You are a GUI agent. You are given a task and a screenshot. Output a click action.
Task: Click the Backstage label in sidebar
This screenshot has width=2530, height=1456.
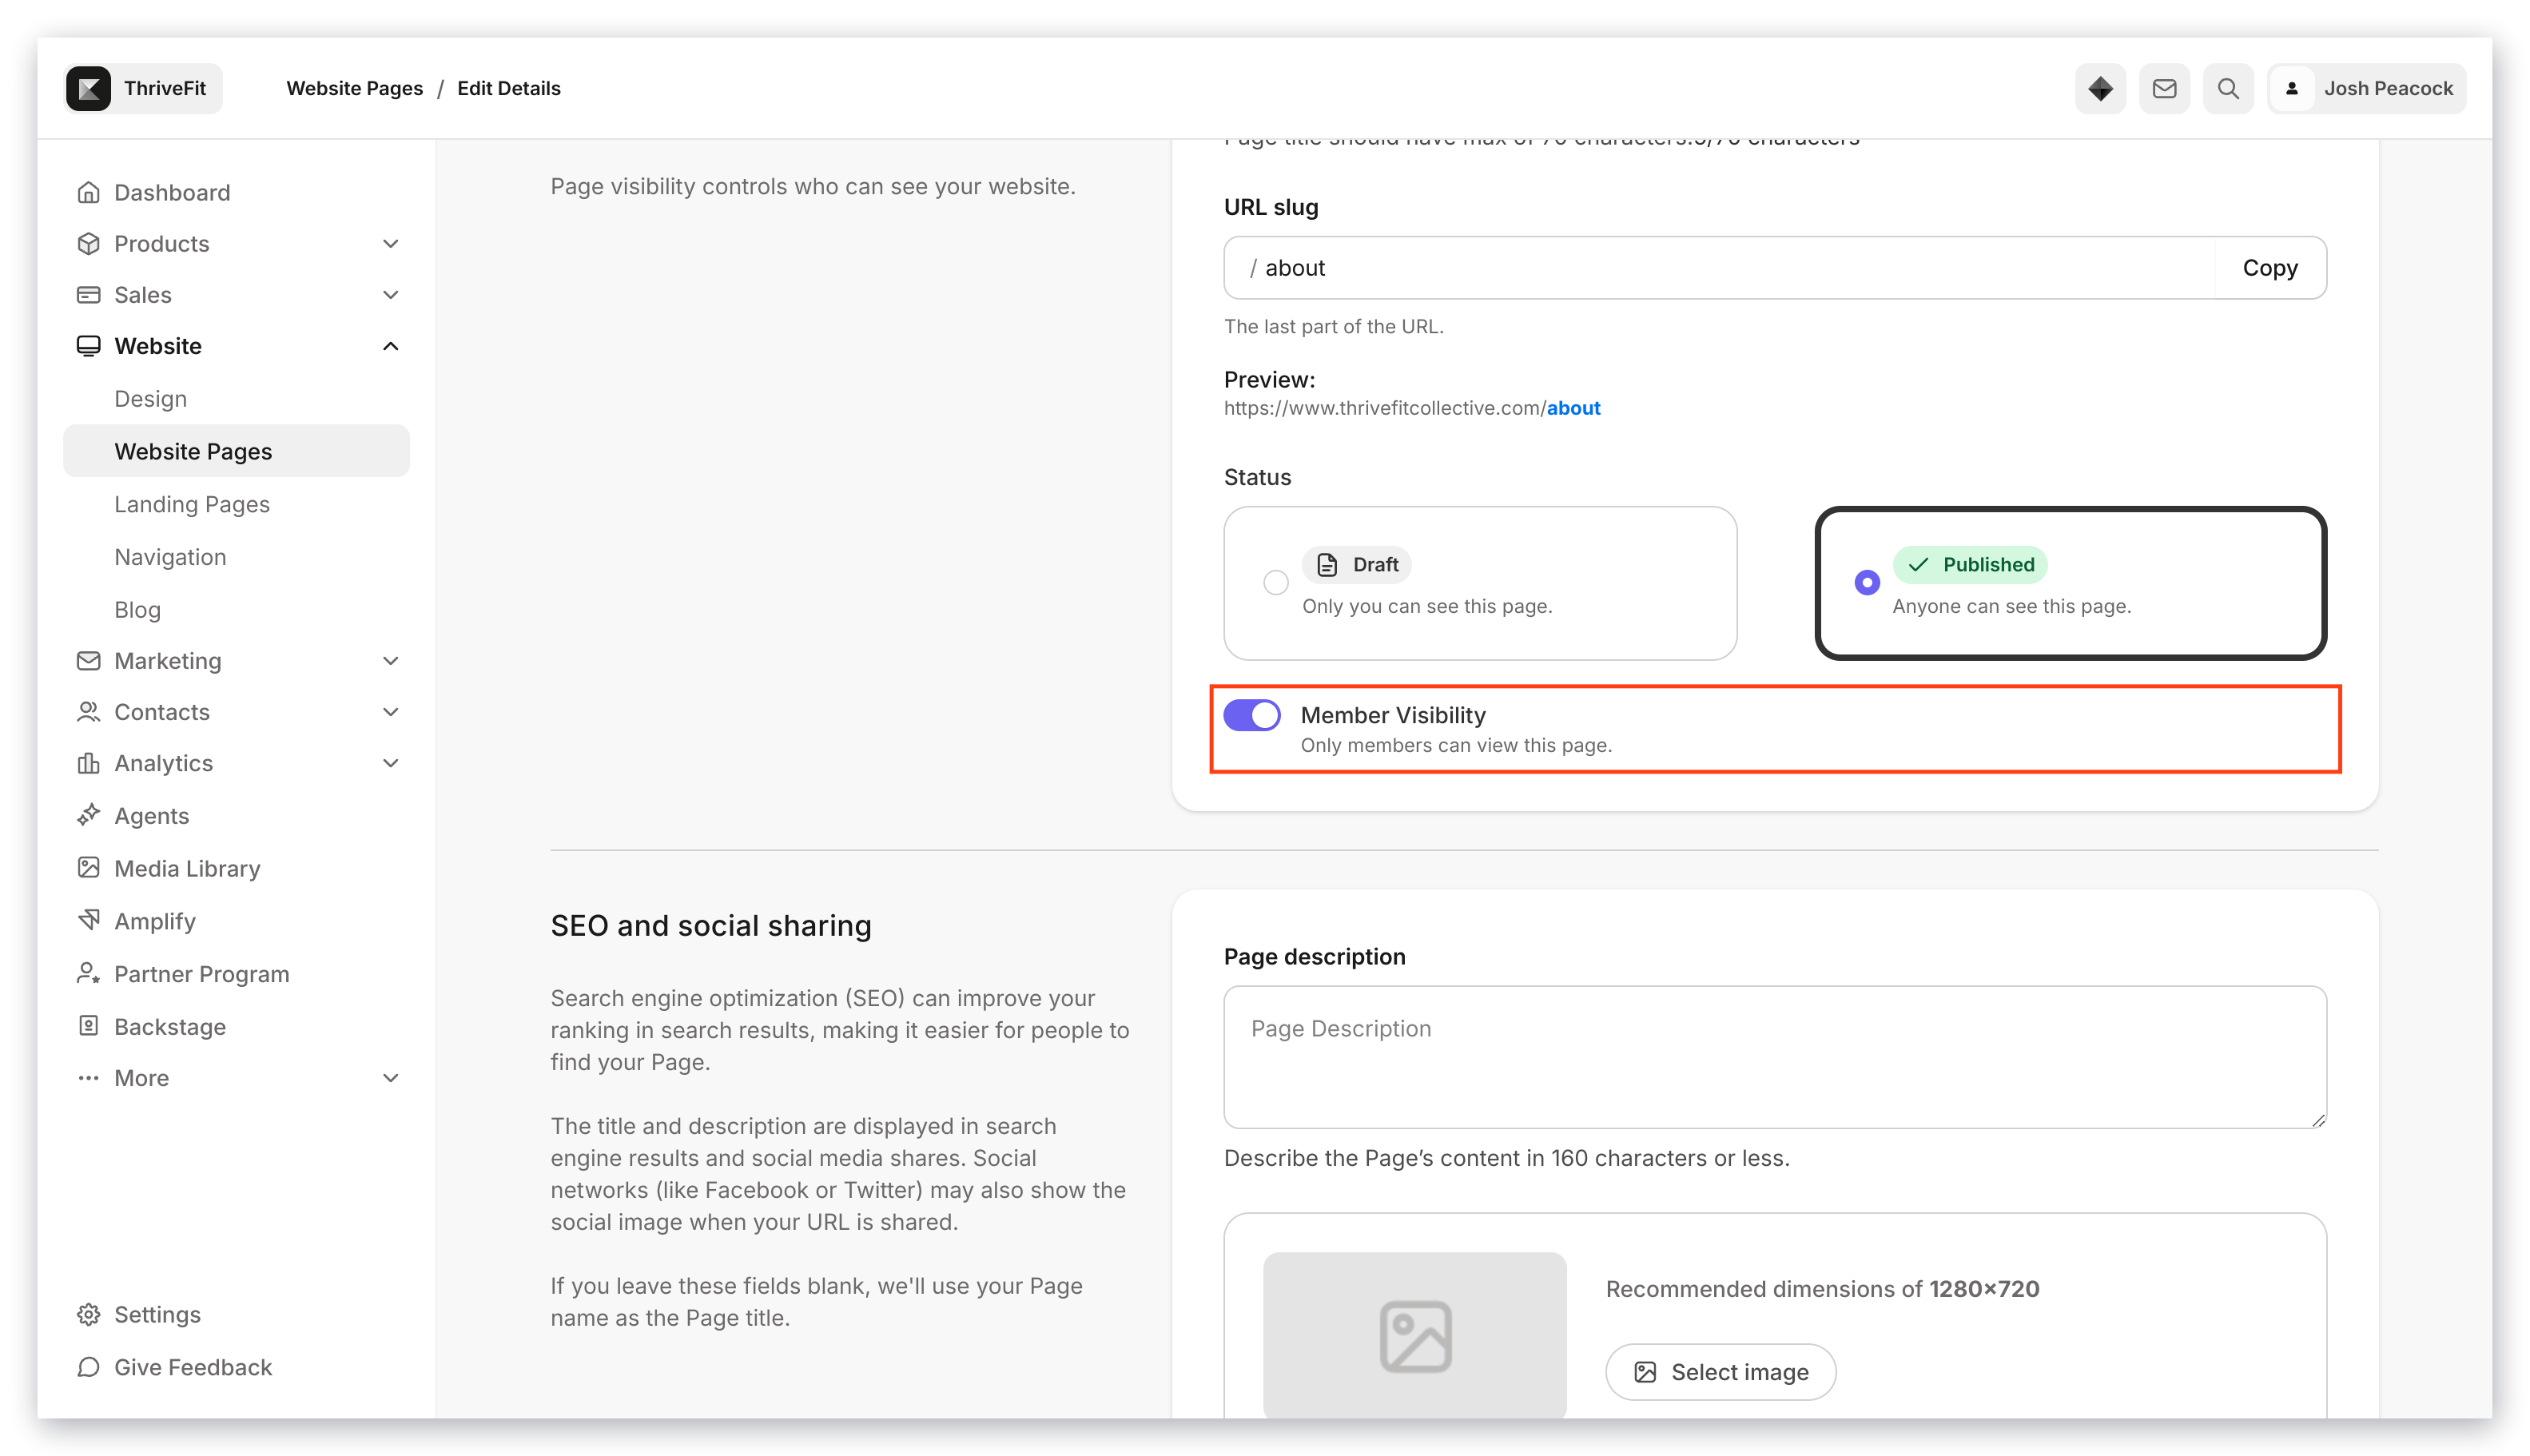[170, 1026]
